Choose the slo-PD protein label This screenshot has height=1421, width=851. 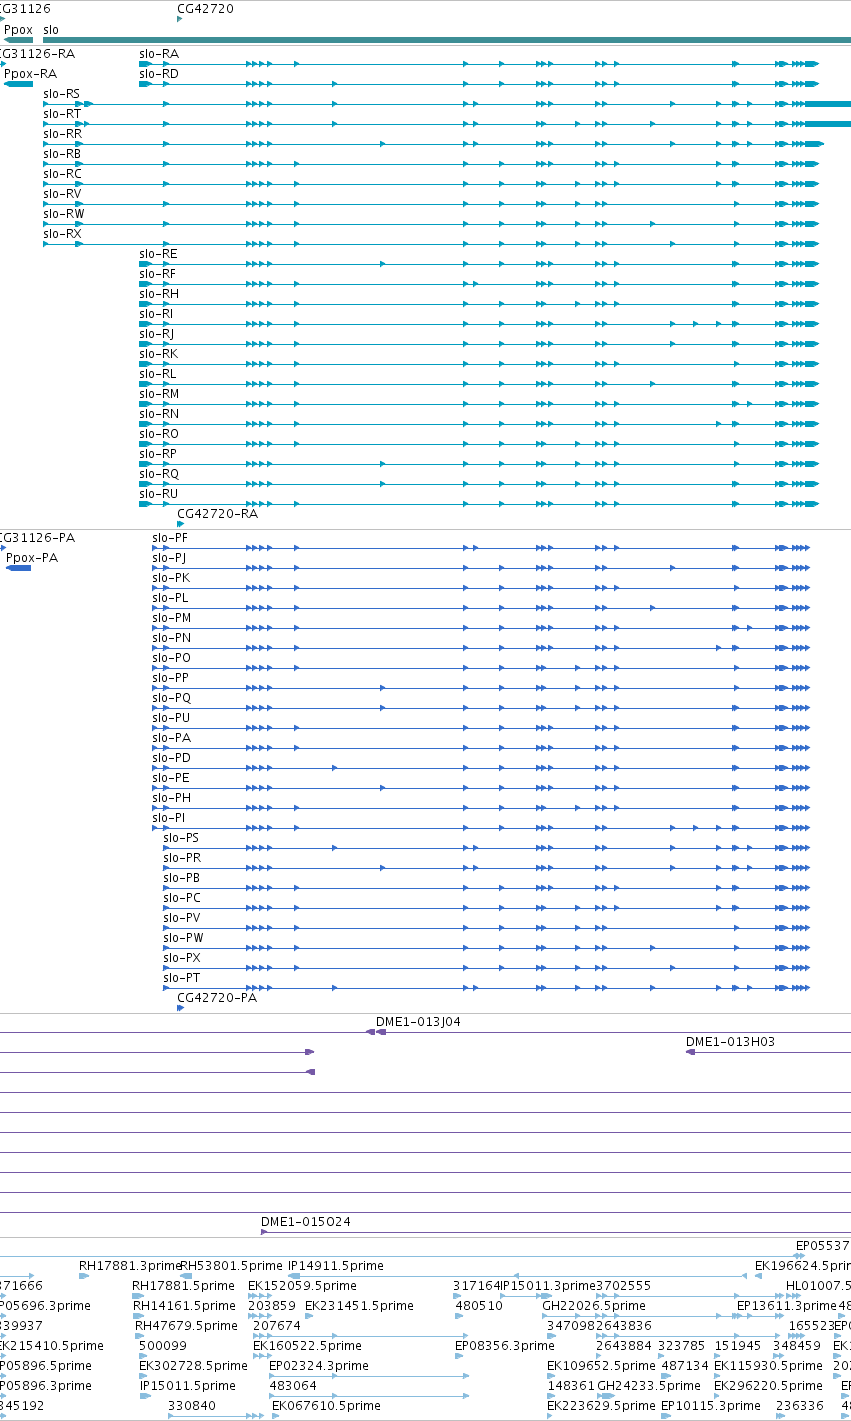pos(171,758)
